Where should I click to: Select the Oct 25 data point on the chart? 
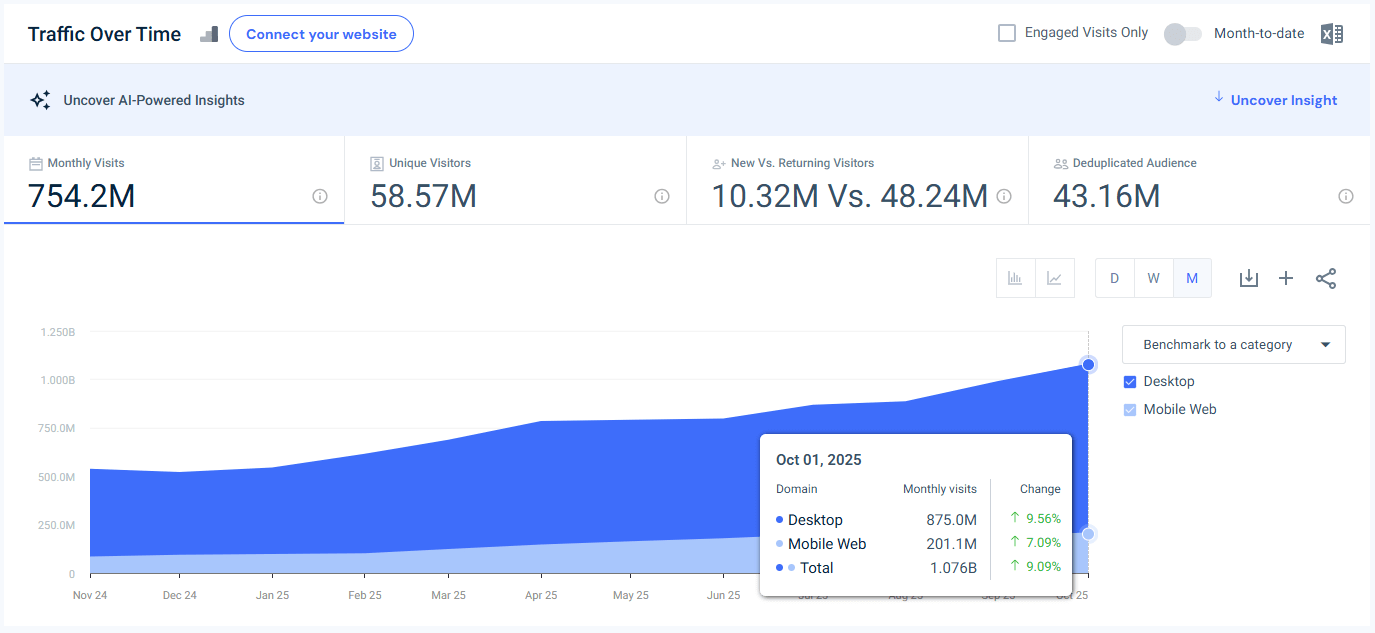1088,365
